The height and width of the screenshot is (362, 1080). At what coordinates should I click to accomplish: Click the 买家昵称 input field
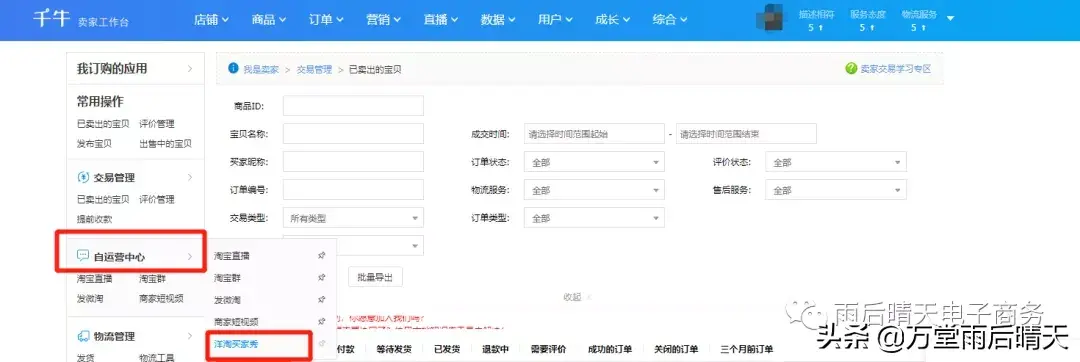[x=353, y=162]
